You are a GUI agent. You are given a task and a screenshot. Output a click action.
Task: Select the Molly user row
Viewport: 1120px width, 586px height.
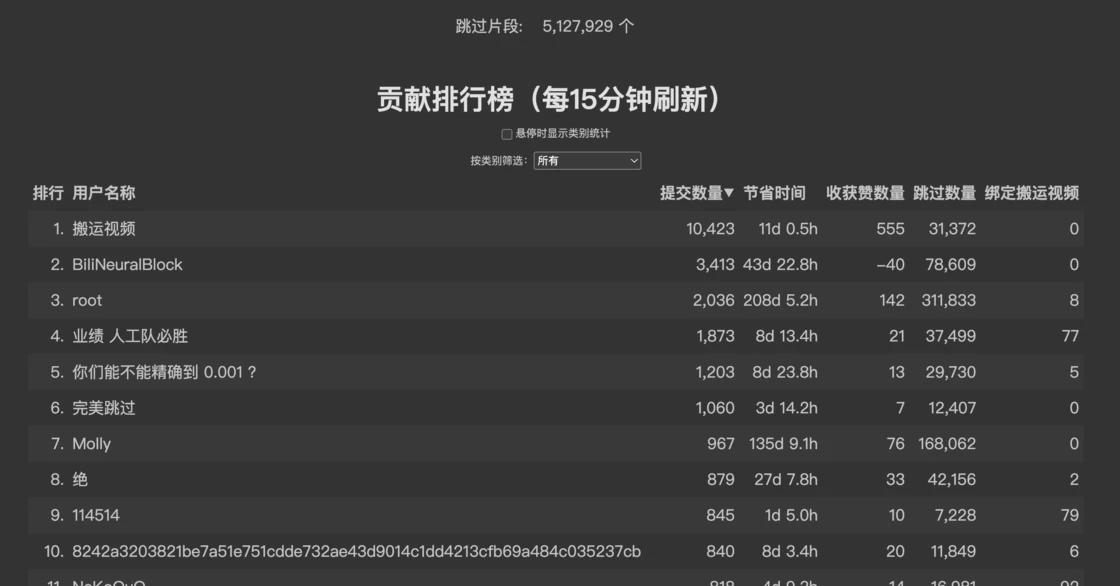(91, 443)
